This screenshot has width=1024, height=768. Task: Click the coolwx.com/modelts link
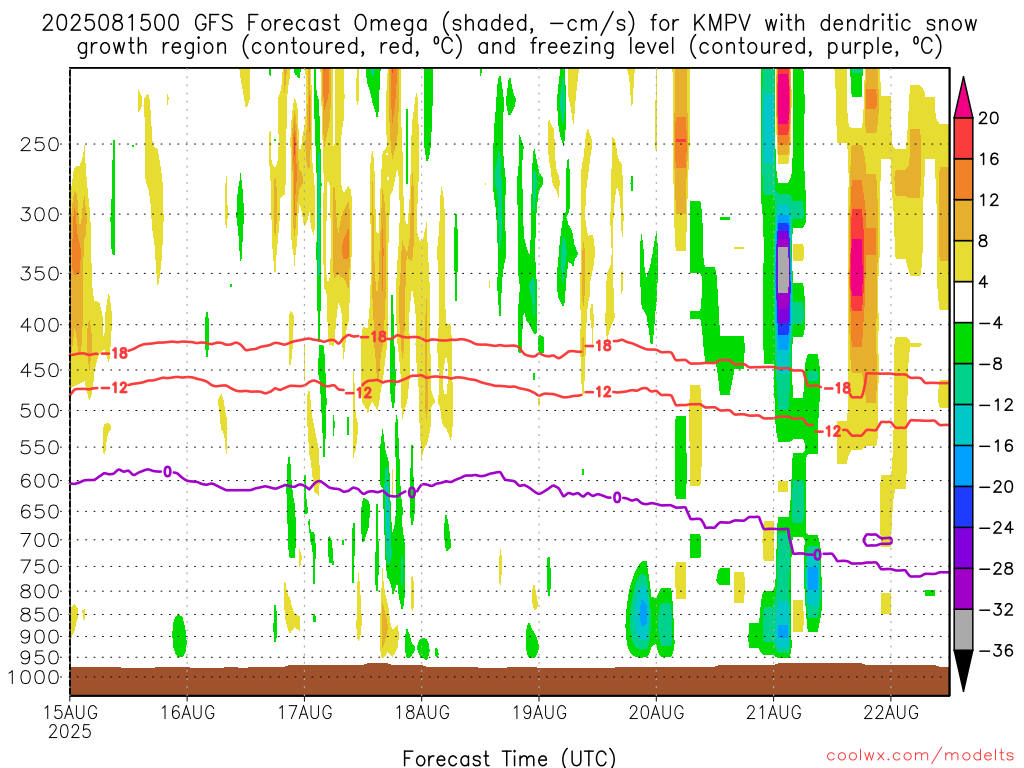pyautogui.click(x=920, y=756)
